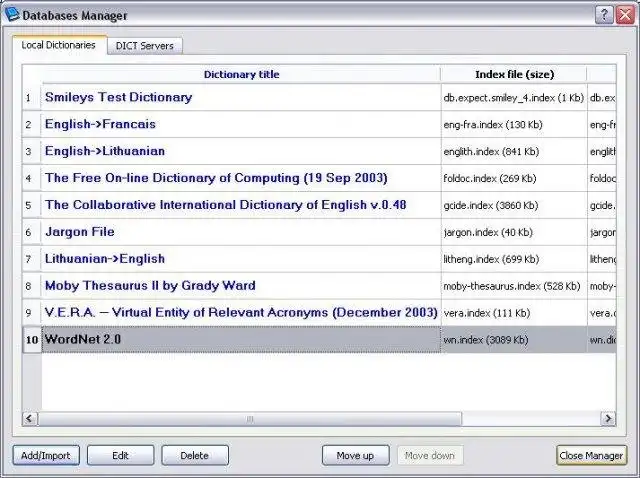Close the Databases Manager window

click(x=625, y=16)
